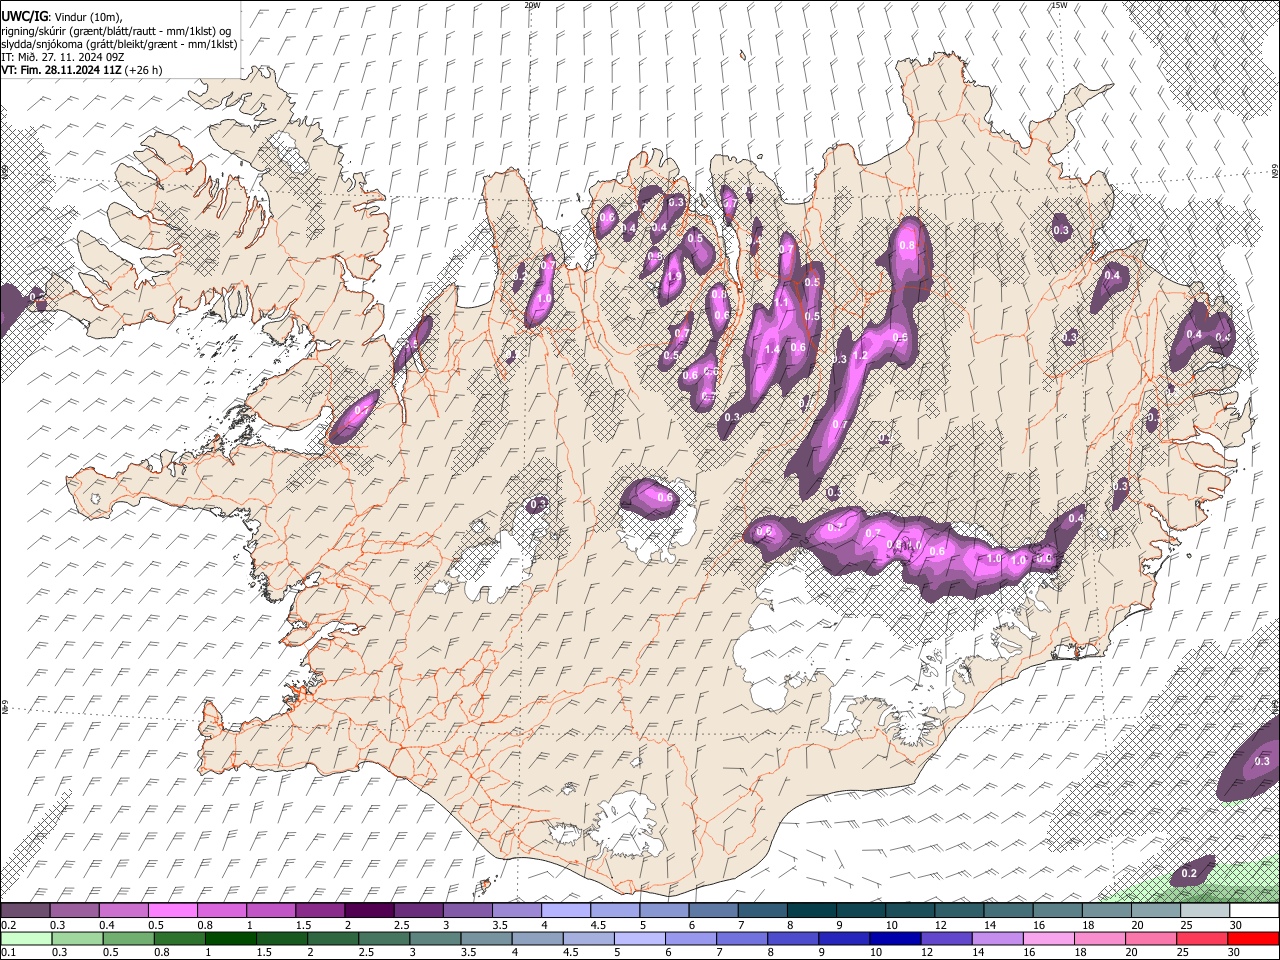Select the '1.2' snowfall value on the map

[859, 356]
